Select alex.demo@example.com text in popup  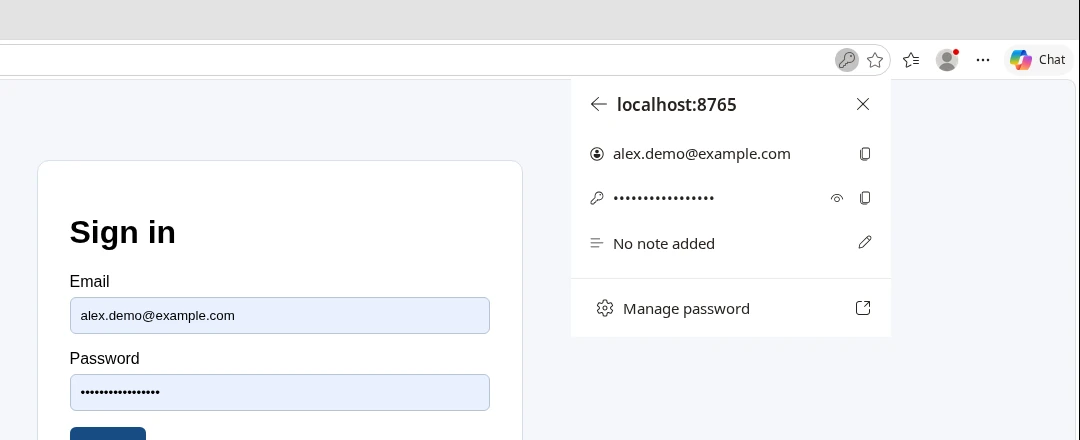point(702,154)
